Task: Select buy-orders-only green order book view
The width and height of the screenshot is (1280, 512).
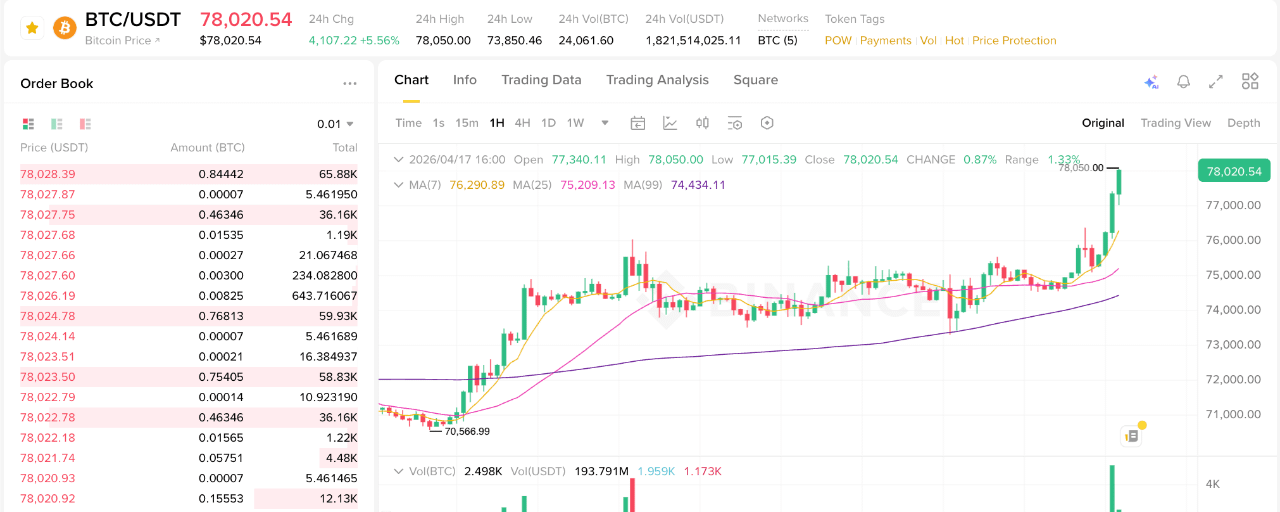Action: [57, 124]
